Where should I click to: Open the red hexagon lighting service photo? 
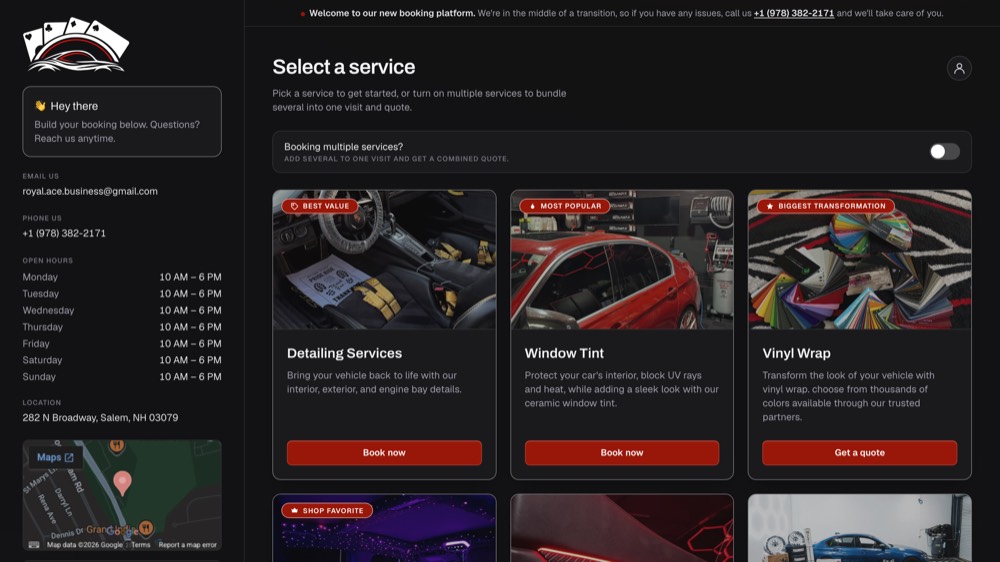coord(622,528)
